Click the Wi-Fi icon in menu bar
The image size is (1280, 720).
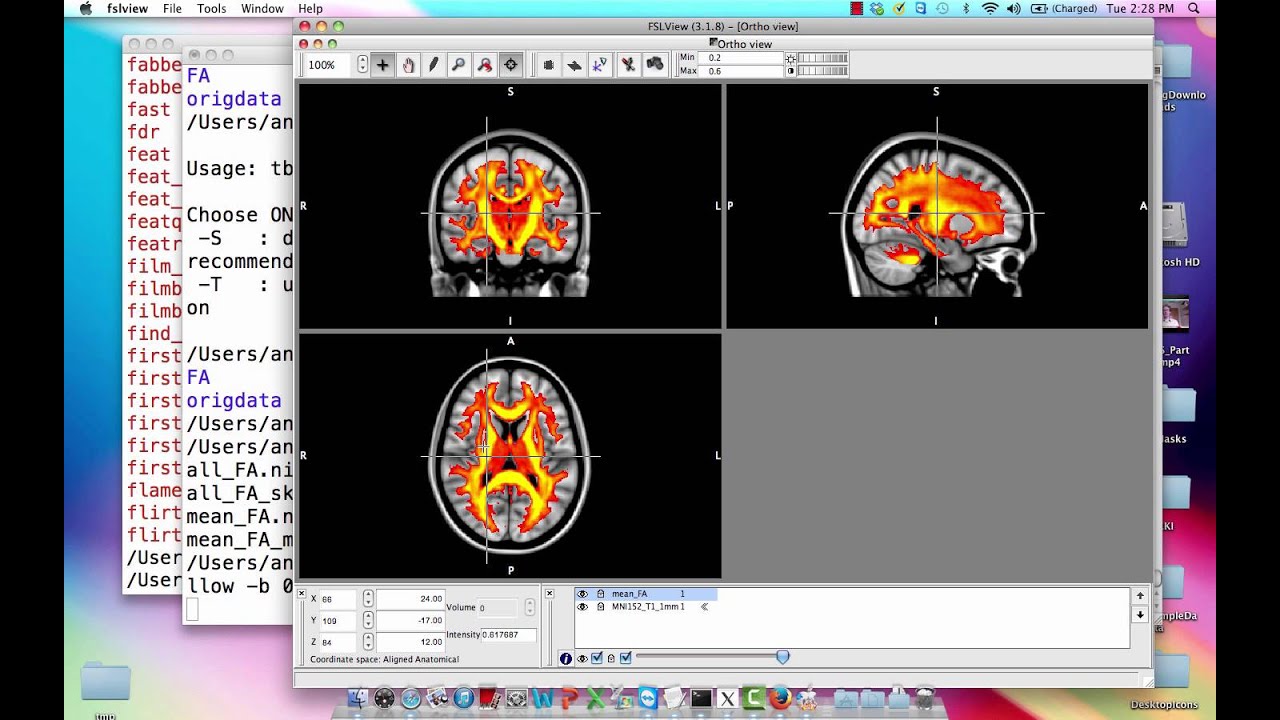pyautogui.click(x=990, y=8)
